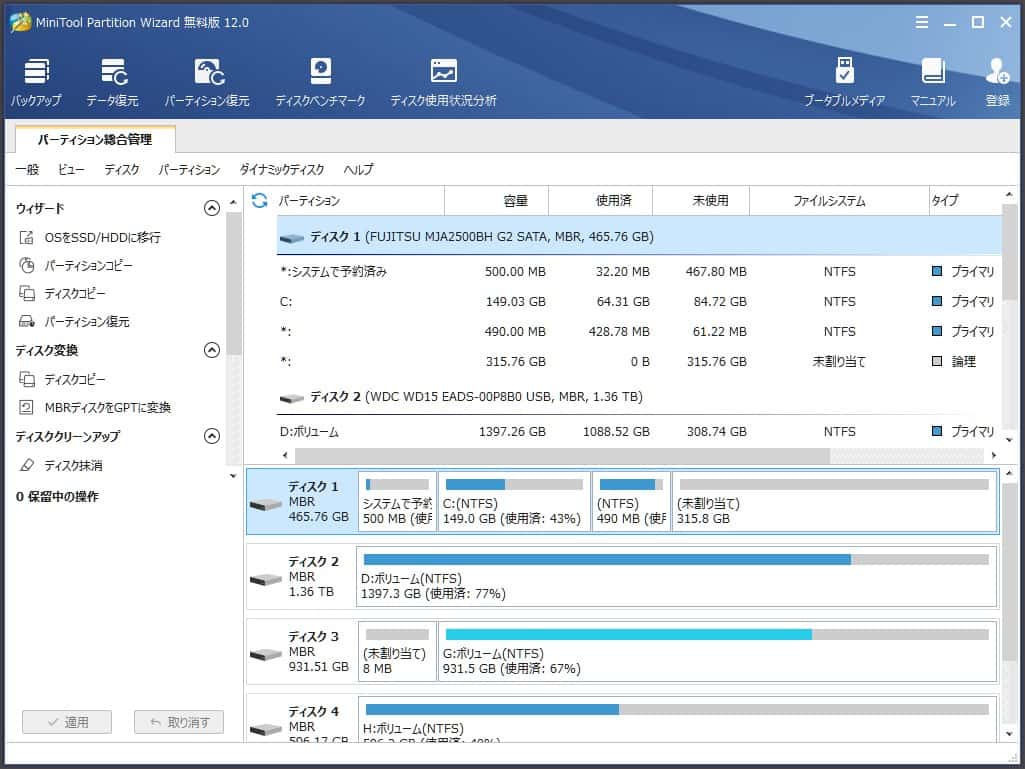The width and height of the screenshot is (1025, 769).
Task: Sort by the 容量 column header
Action: point(497,201)
